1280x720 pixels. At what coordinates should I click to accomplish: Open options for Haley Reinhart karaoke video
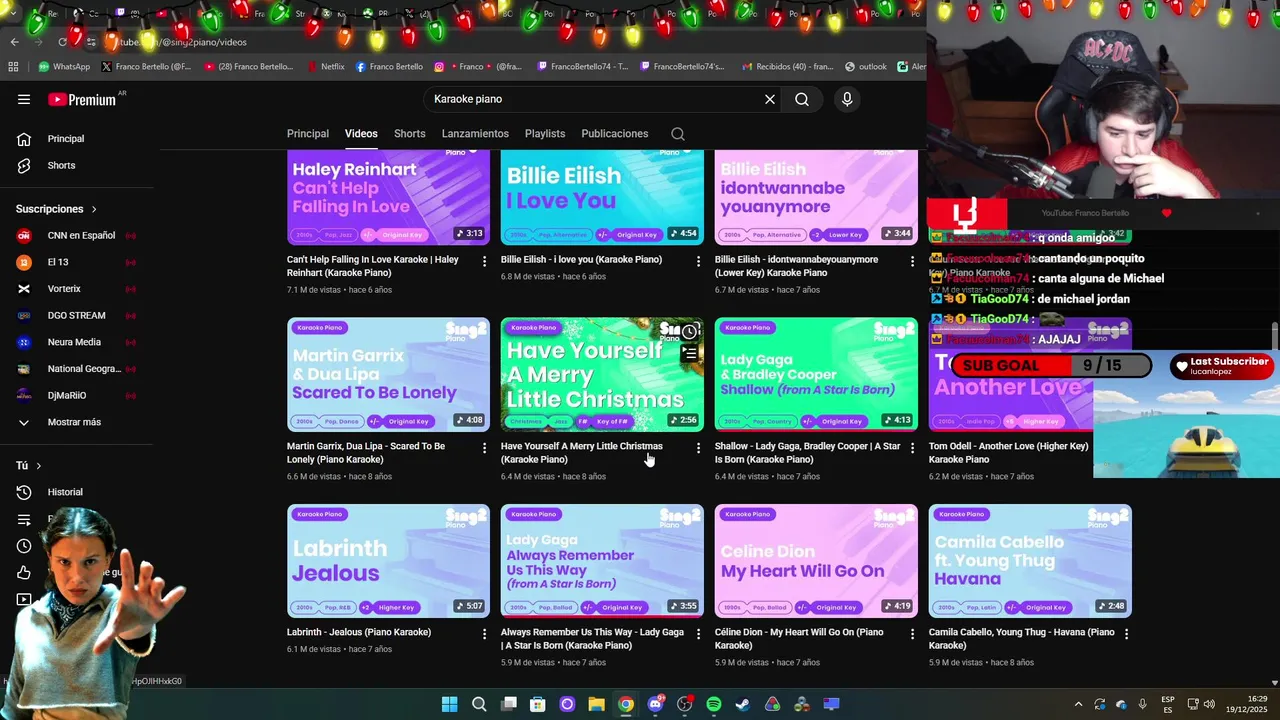(x=484, y=261)
